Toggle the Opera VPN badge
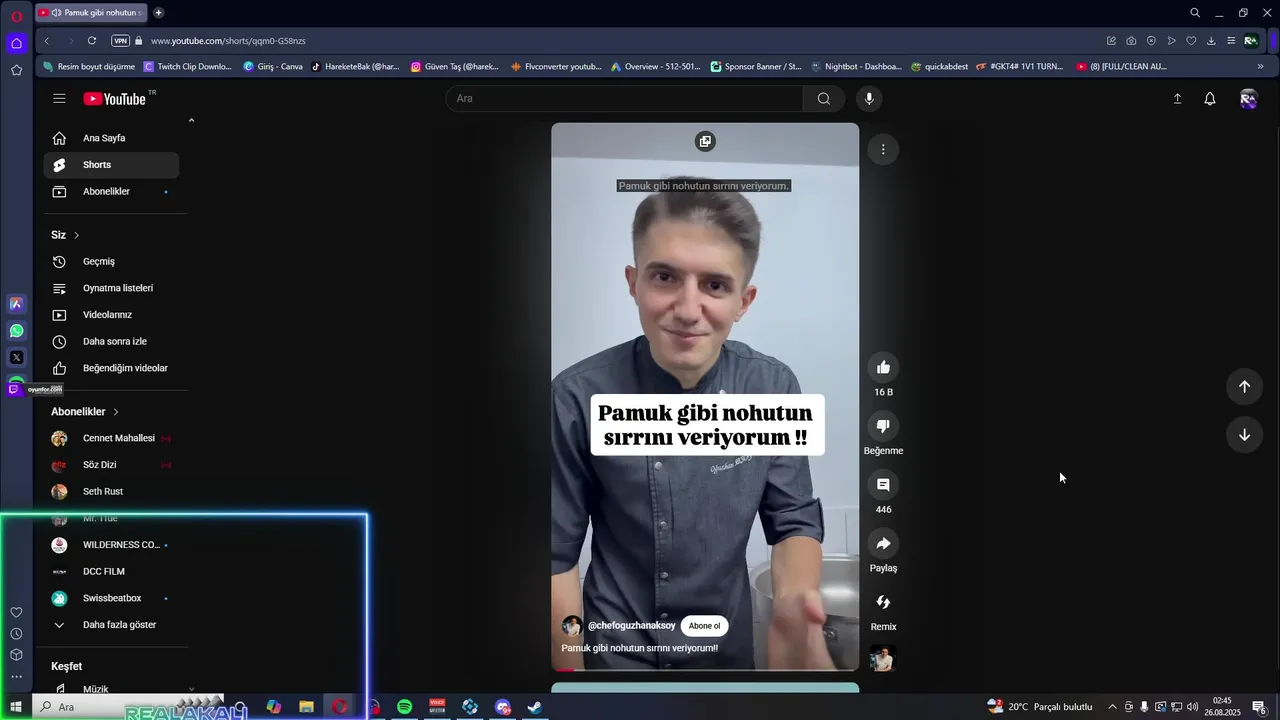This screenshot has height=720, width=1280. coord(121,41)
